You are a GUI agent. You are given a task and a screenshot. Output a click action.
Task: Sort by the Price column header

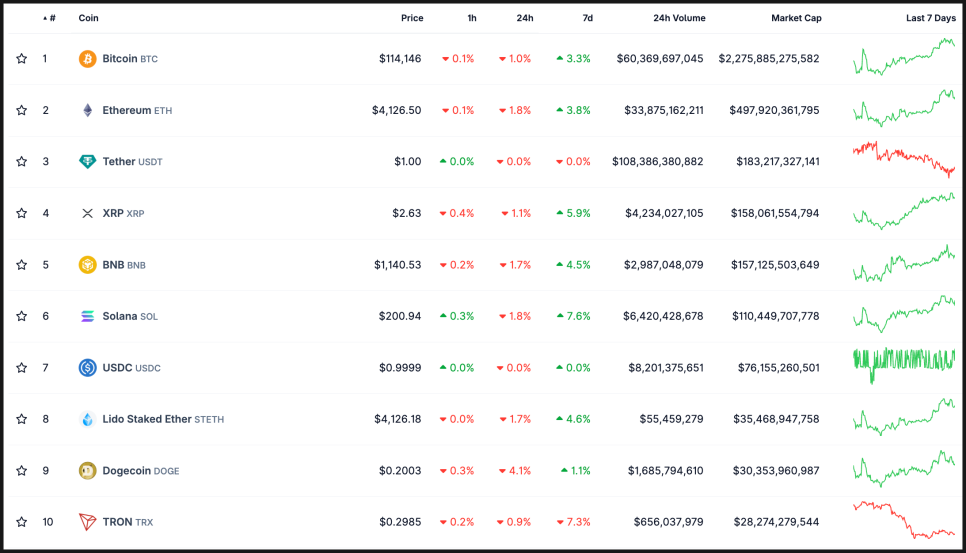[x=412, y=18]
